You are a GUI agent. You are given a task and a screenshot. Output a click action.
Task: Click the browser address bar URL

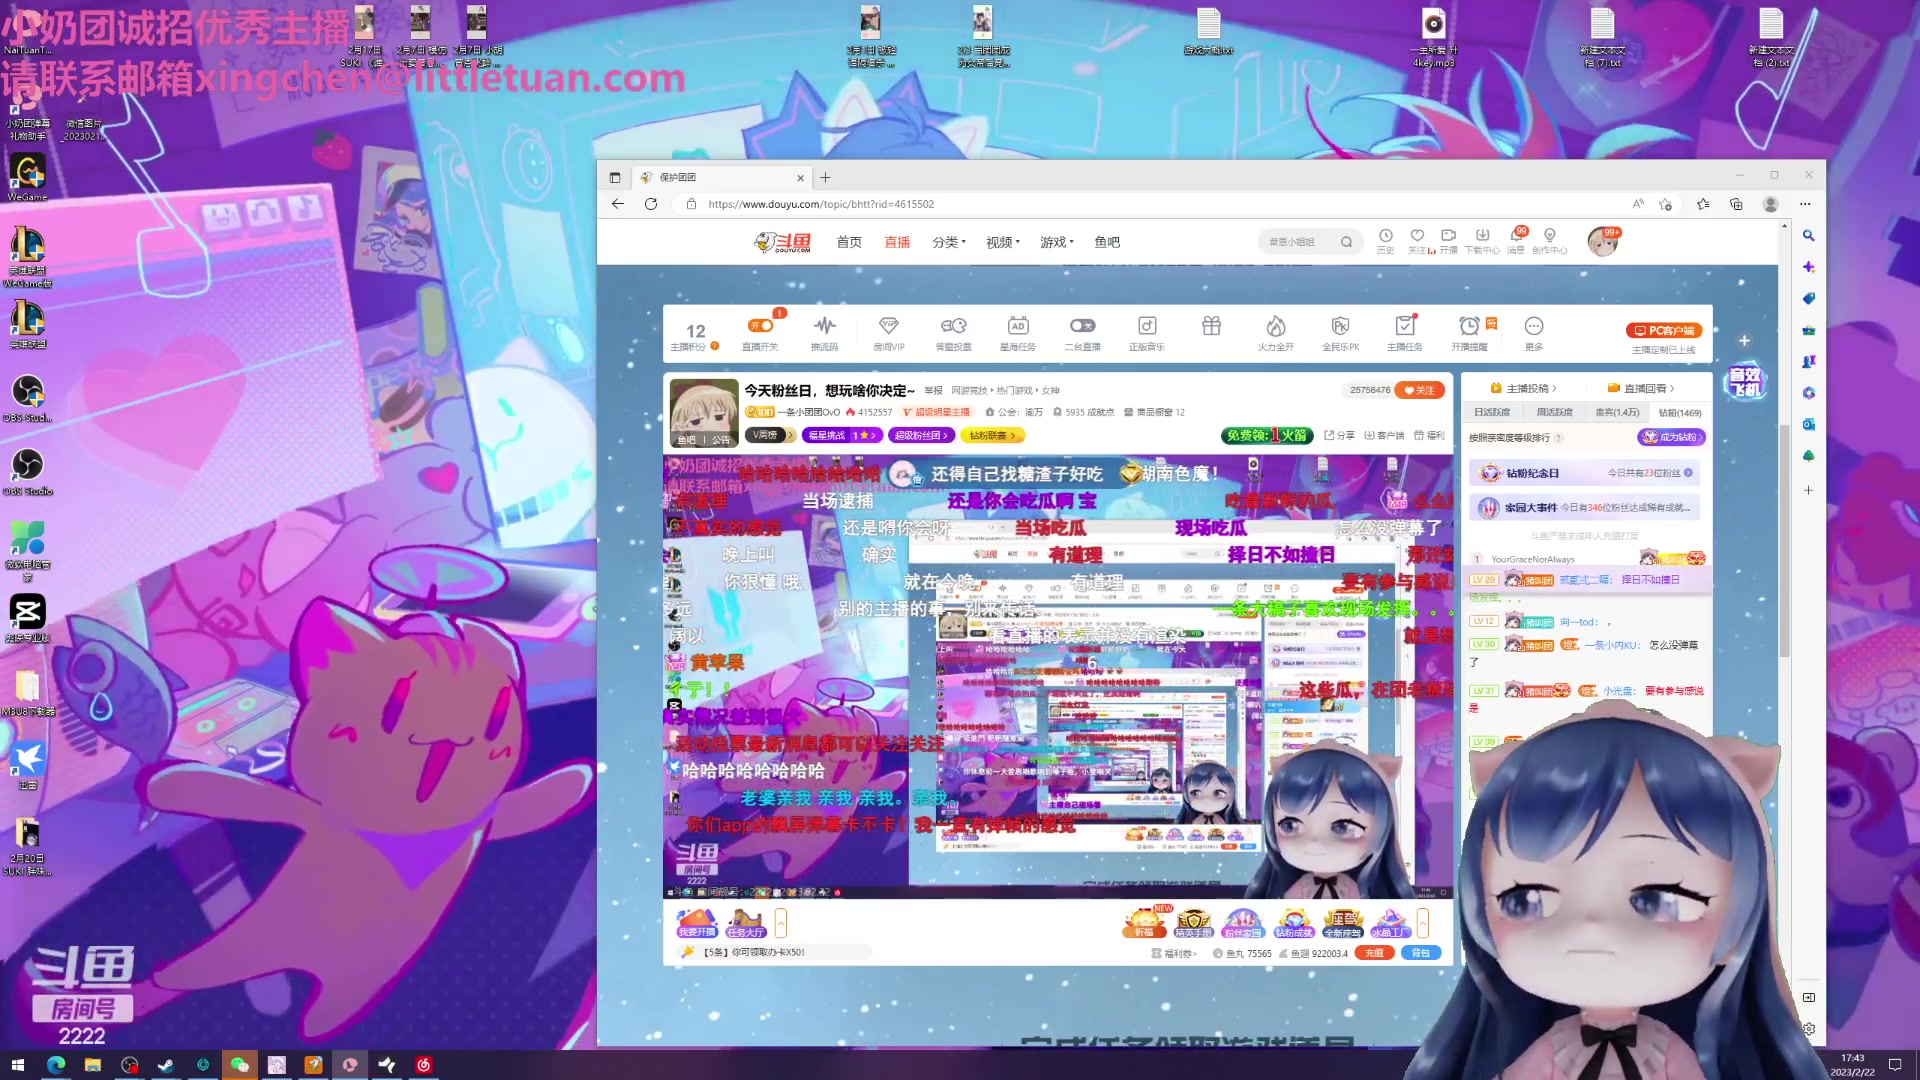pyautogui.click(x=820, y=204)
